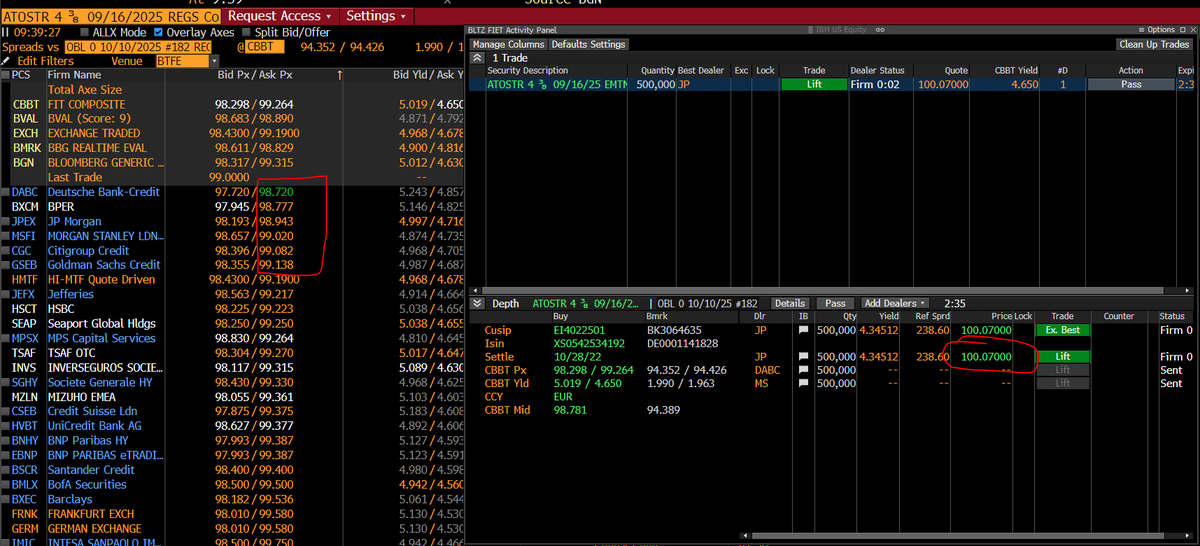Click the Defaults Settings button
Image resolution: width=1200 pixels, height=546 pixels.
pyautogui.click(x=589, y=44)
